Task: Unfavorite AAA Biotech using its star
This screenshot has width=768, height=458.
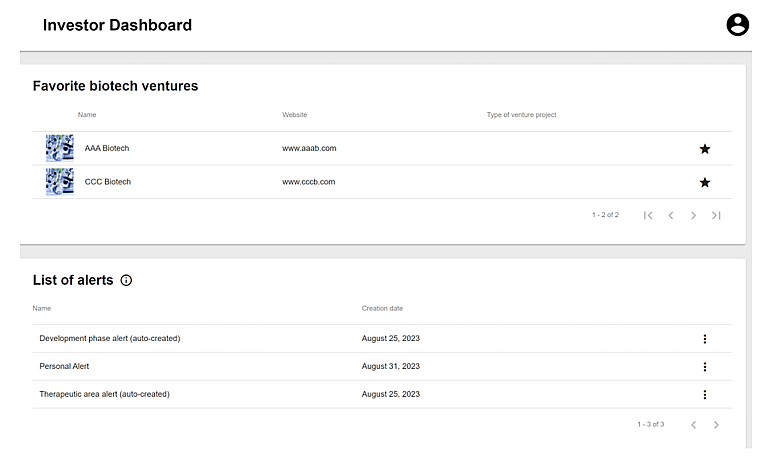Action: [x=704, y=149]
